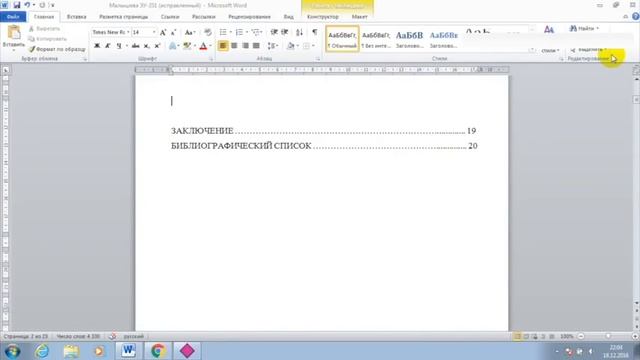The height and width of the screenshot is (360, 640).
Task: Increase paragraph indent
Action: (285, 32)
